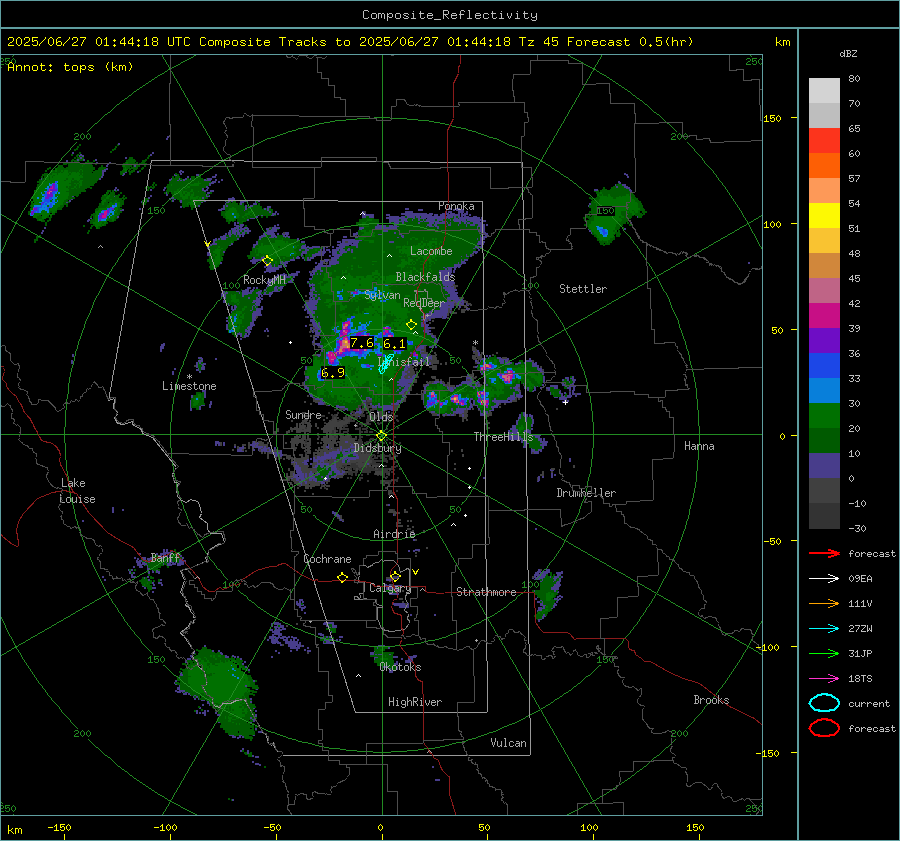
Task: Click the Banff town label
Action: point(165,557)
